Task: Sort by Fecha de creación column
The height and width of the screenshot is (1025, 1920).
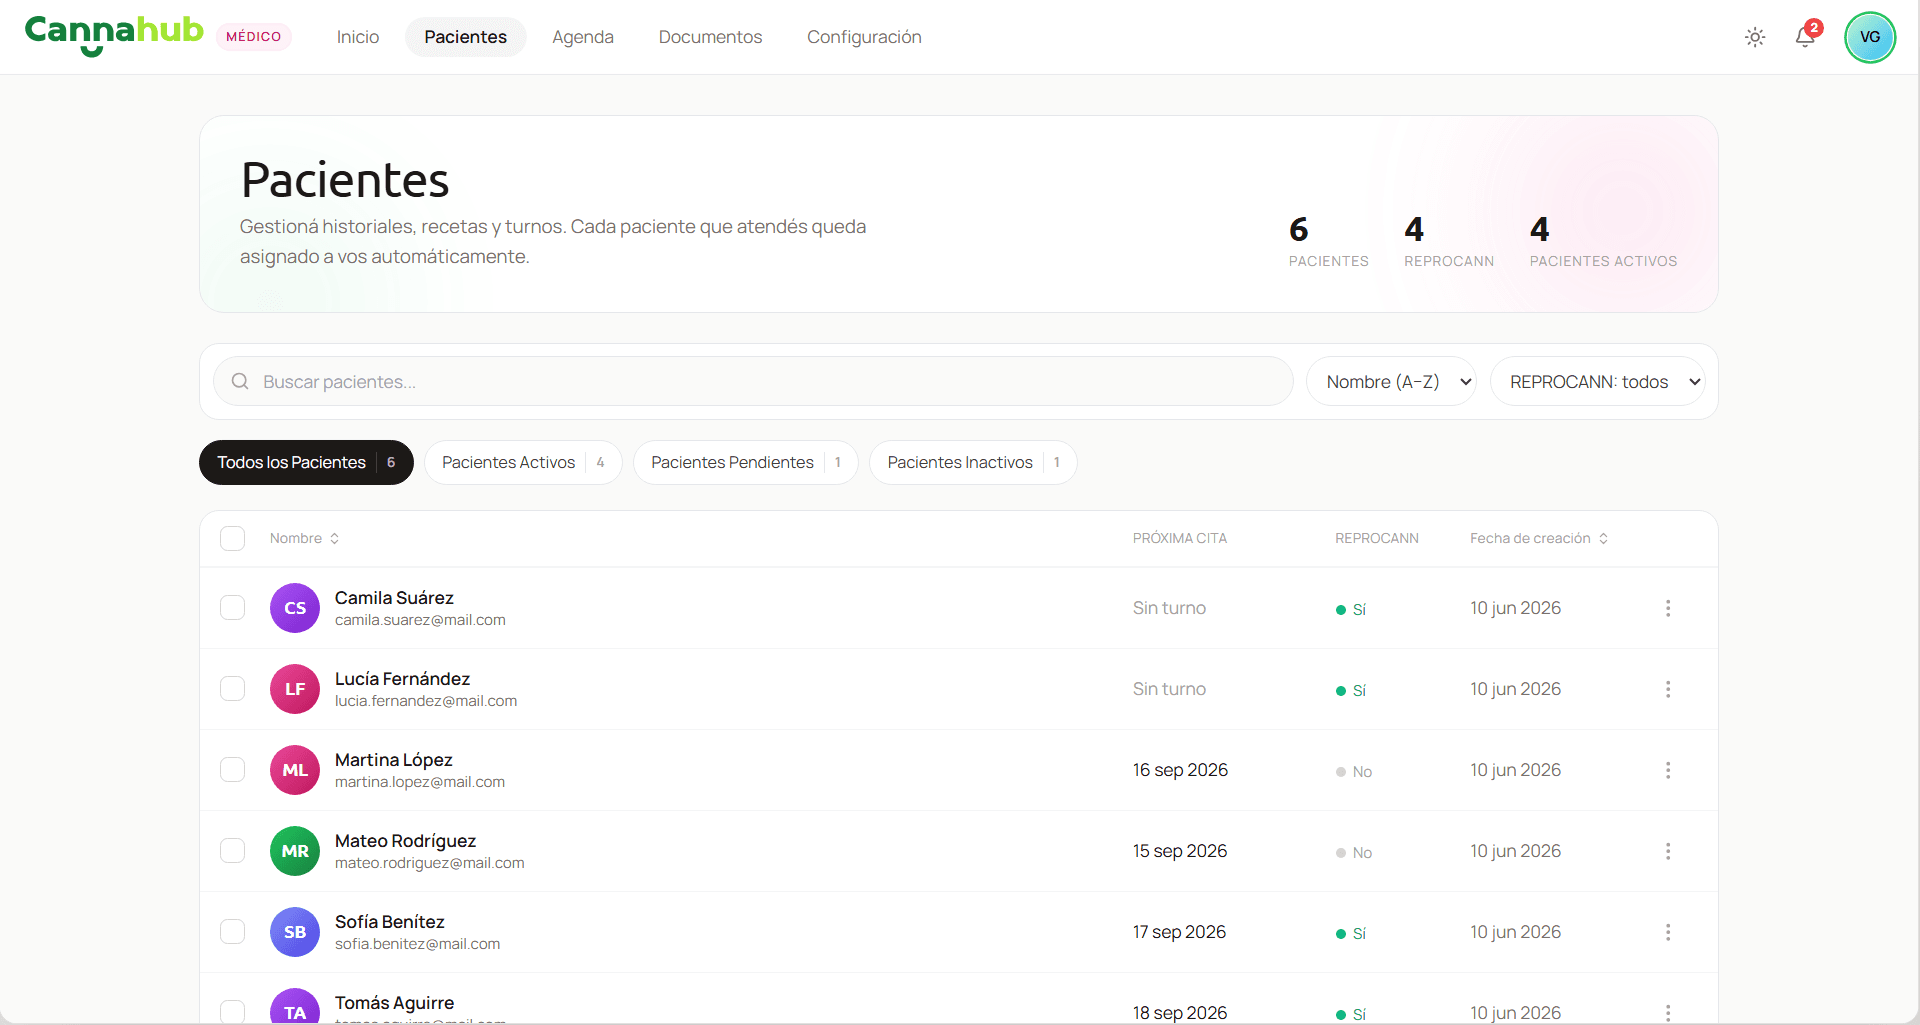Action: coord(1538,538)
